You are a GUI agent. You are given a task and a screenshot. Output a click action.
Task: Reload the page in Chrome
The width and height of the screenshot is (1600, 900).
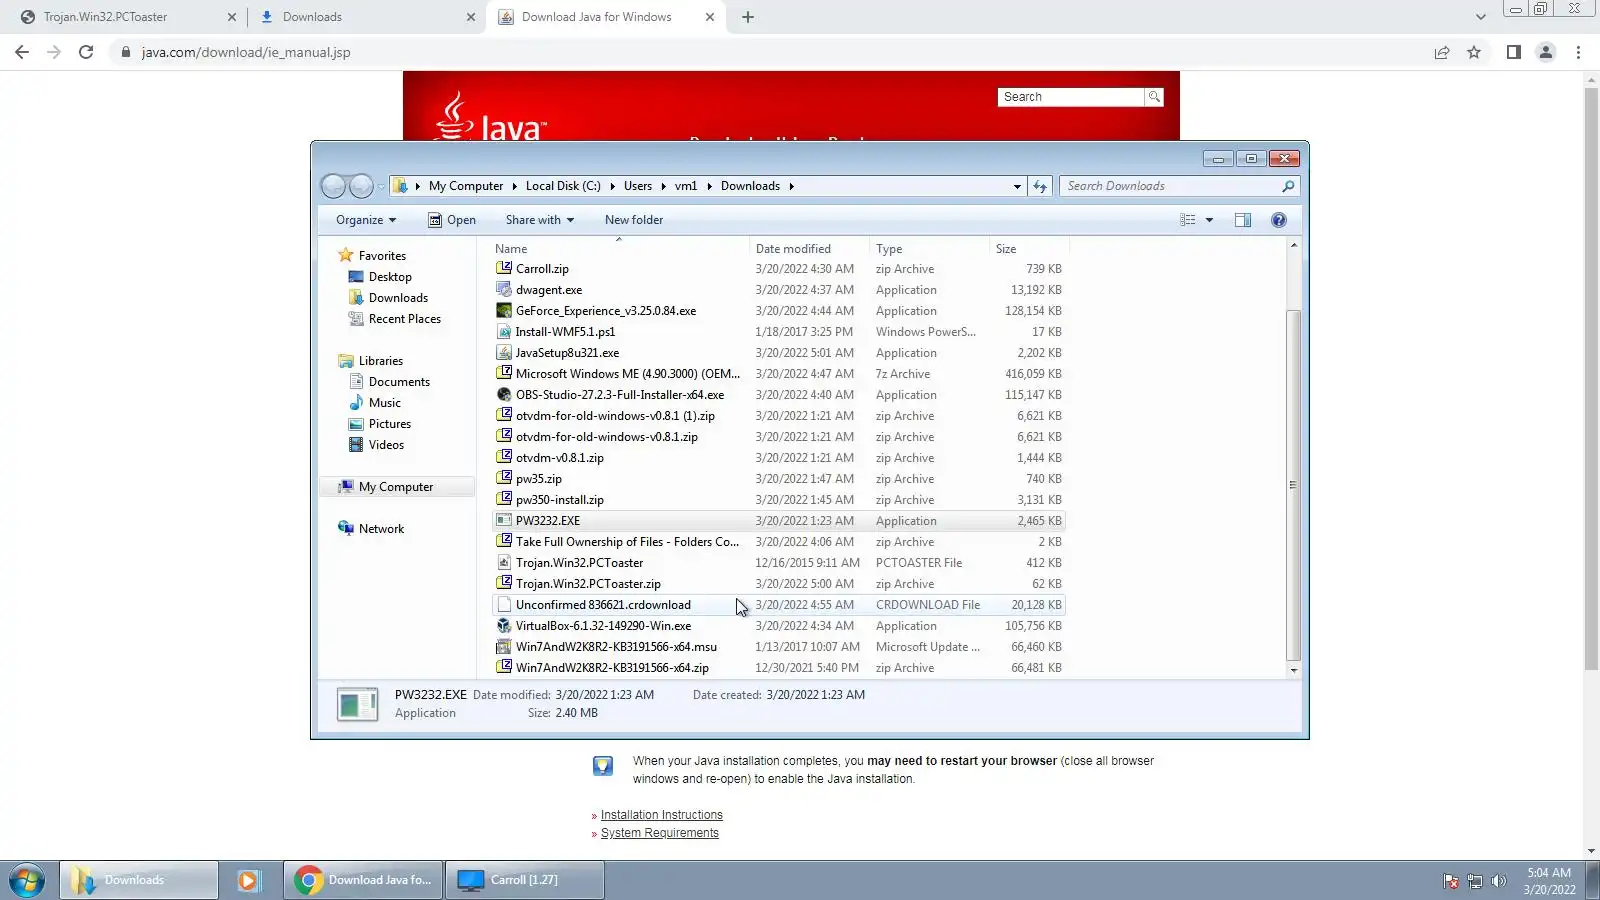point(86,52)
